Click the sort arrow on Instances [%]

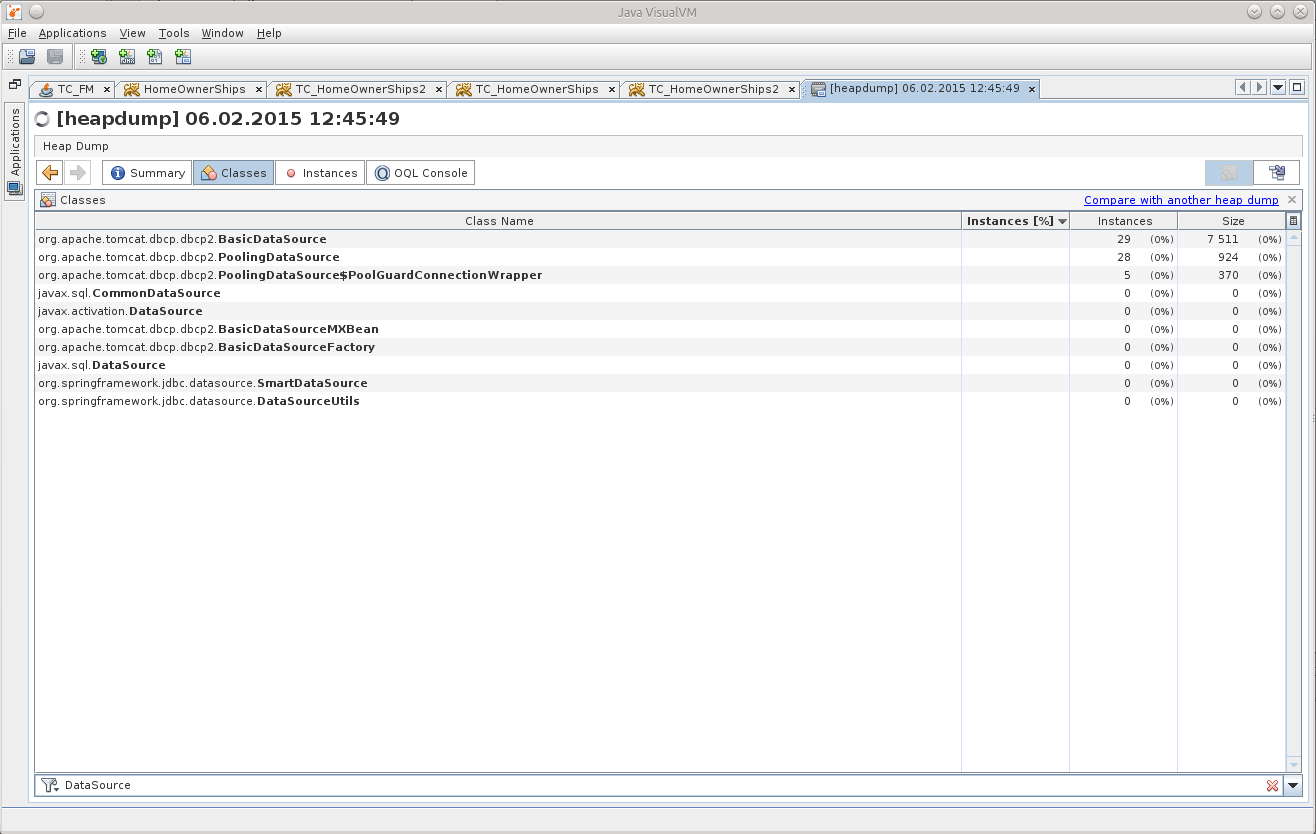point(1062,221)
